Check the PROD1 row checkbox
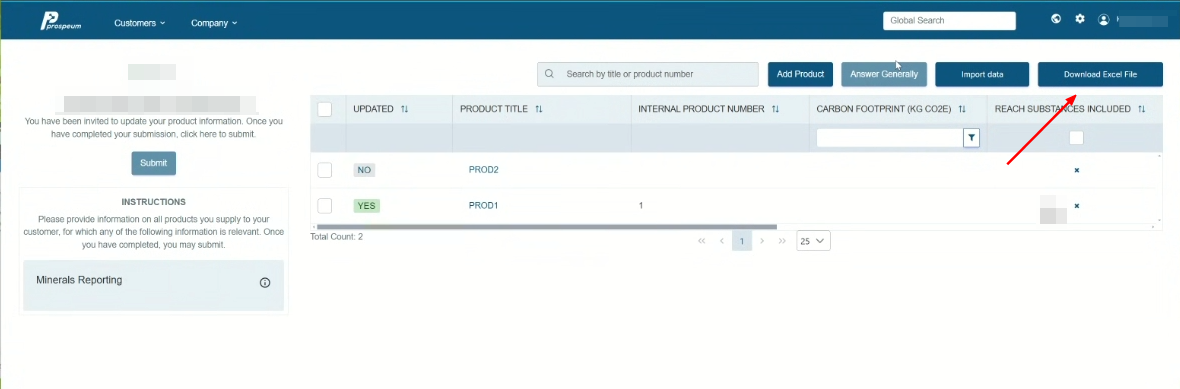 tap(325, 205)
